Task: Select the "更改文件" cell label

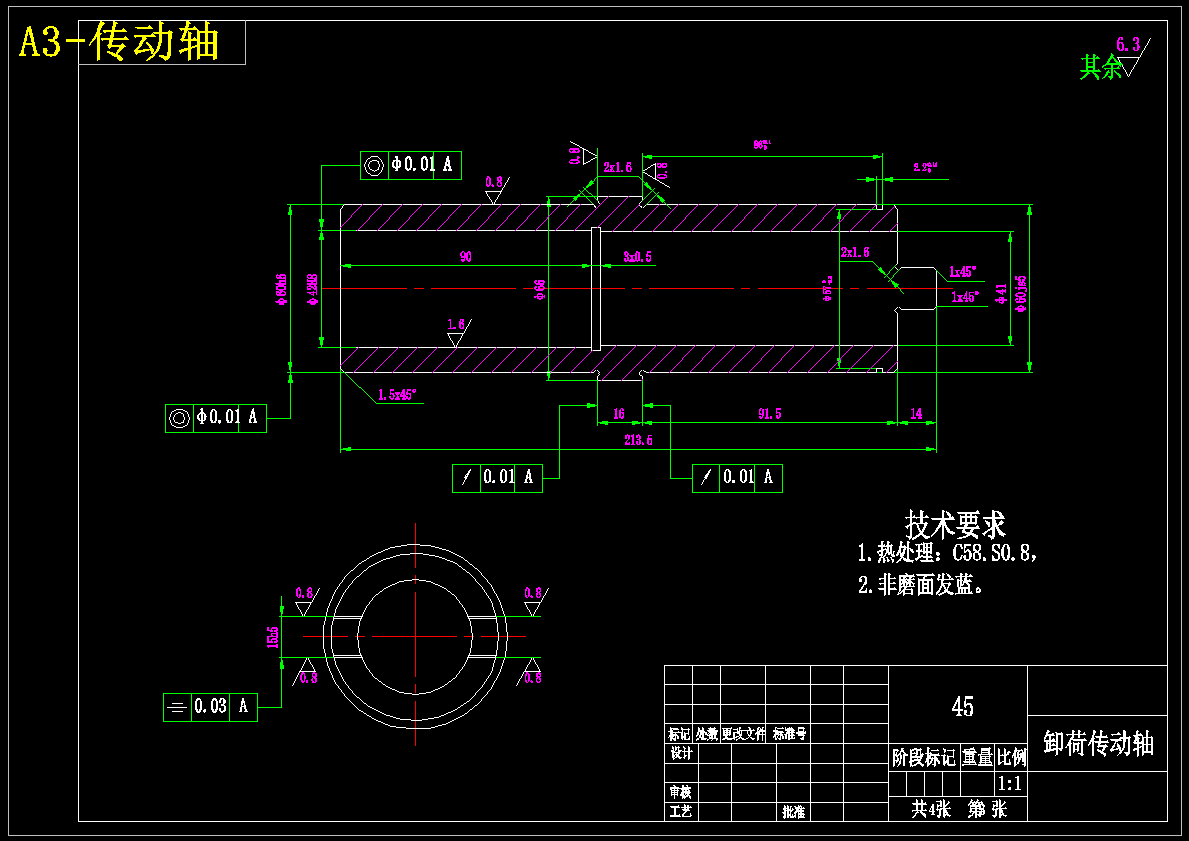Action: 743,734
